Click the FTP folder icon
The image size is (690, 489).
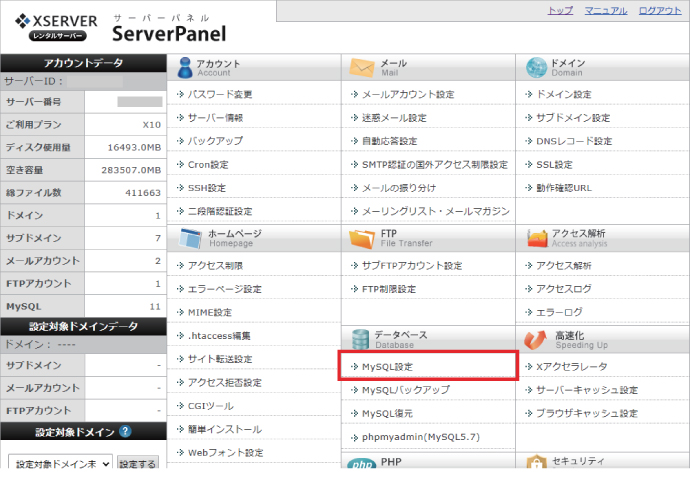click(361, 238)
